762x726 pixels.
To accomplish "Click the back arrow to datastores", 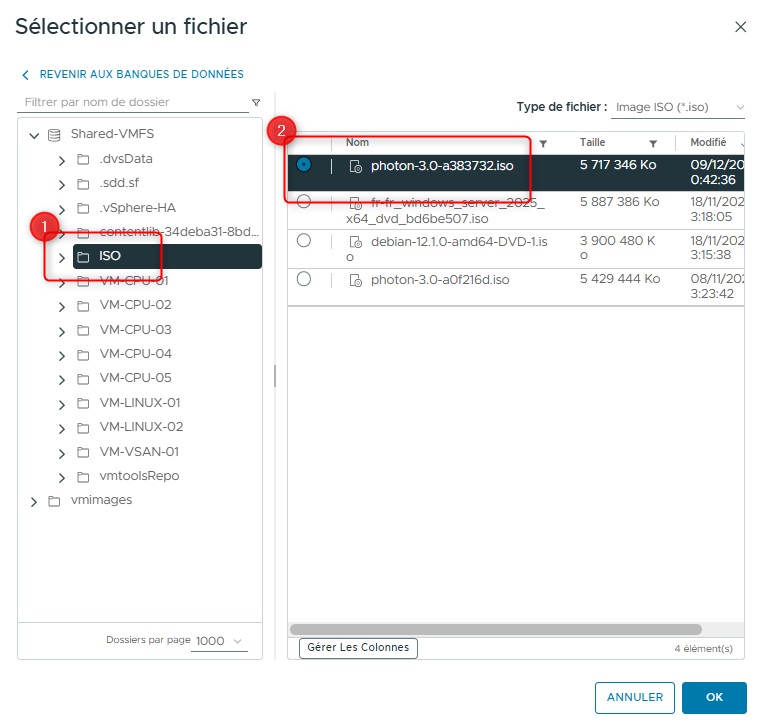I will pos(25,74).
